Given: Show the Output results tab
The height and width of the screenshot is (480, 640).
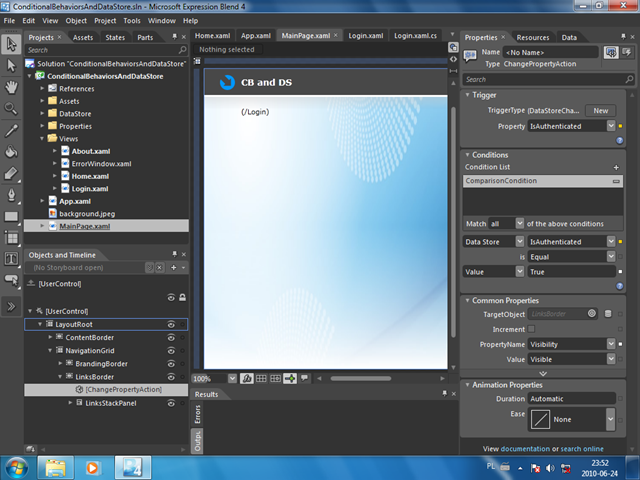Looking at the screenshot, I should click(197, 441).
